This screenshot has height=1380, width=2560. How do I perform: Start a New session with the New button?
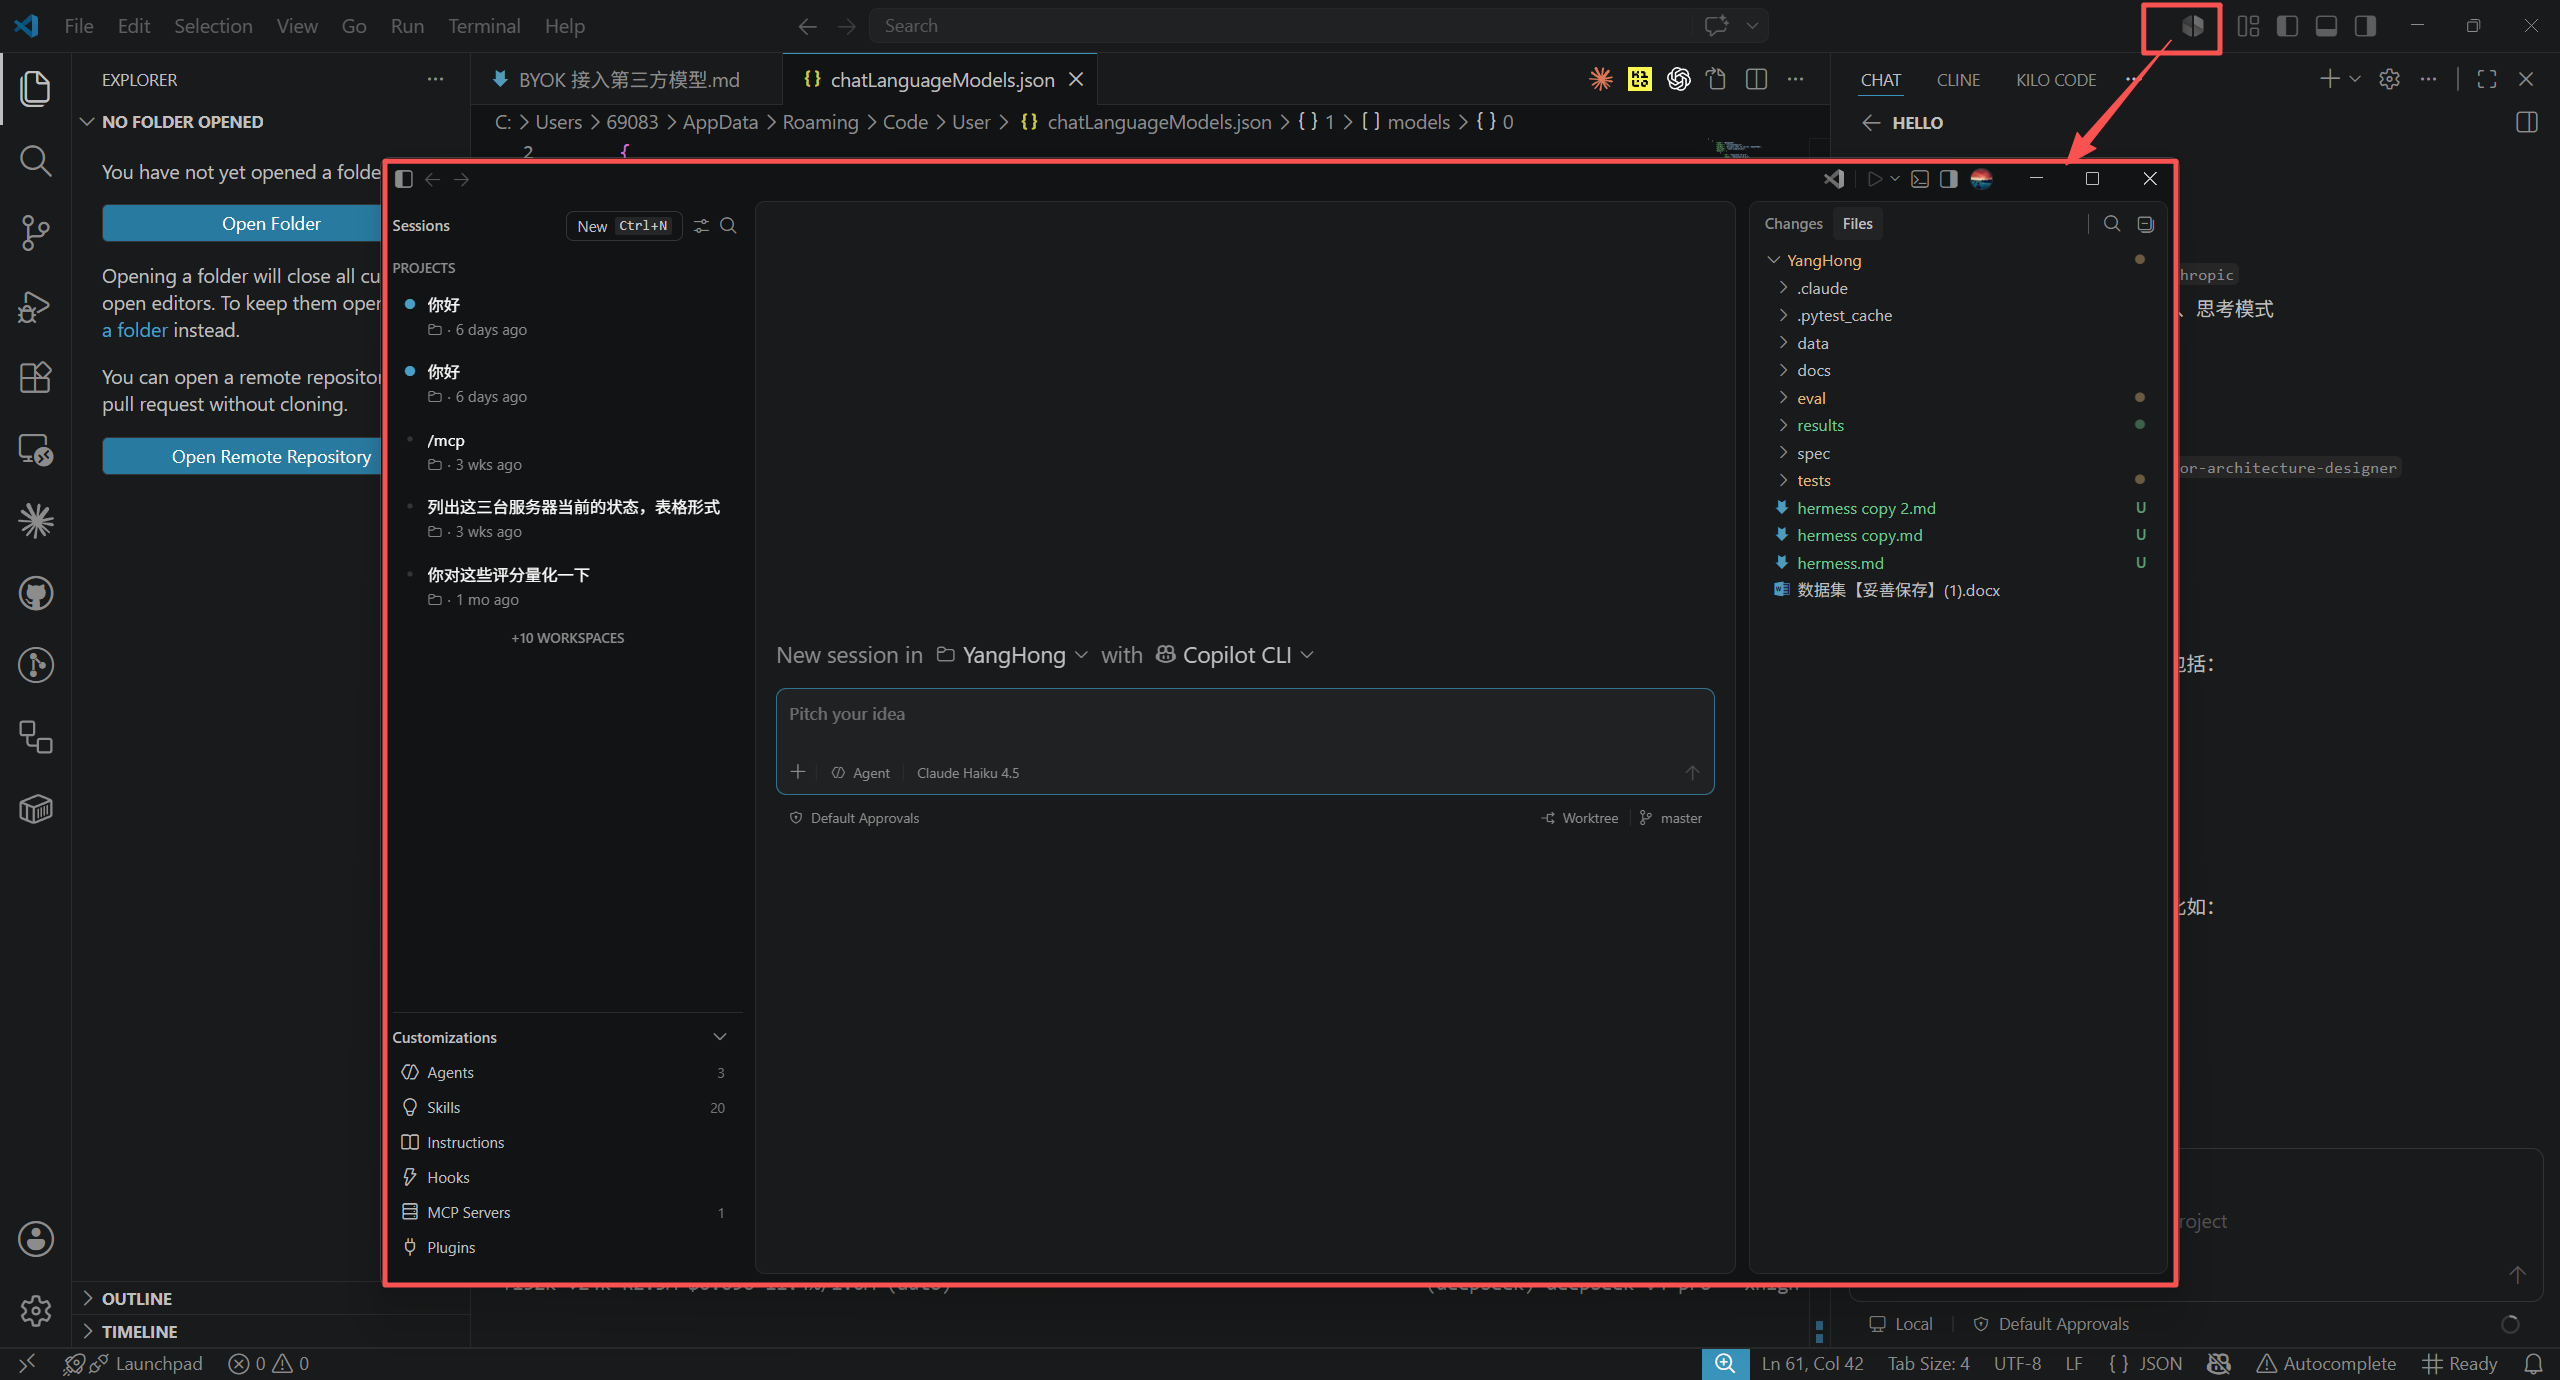pos(623,226)
